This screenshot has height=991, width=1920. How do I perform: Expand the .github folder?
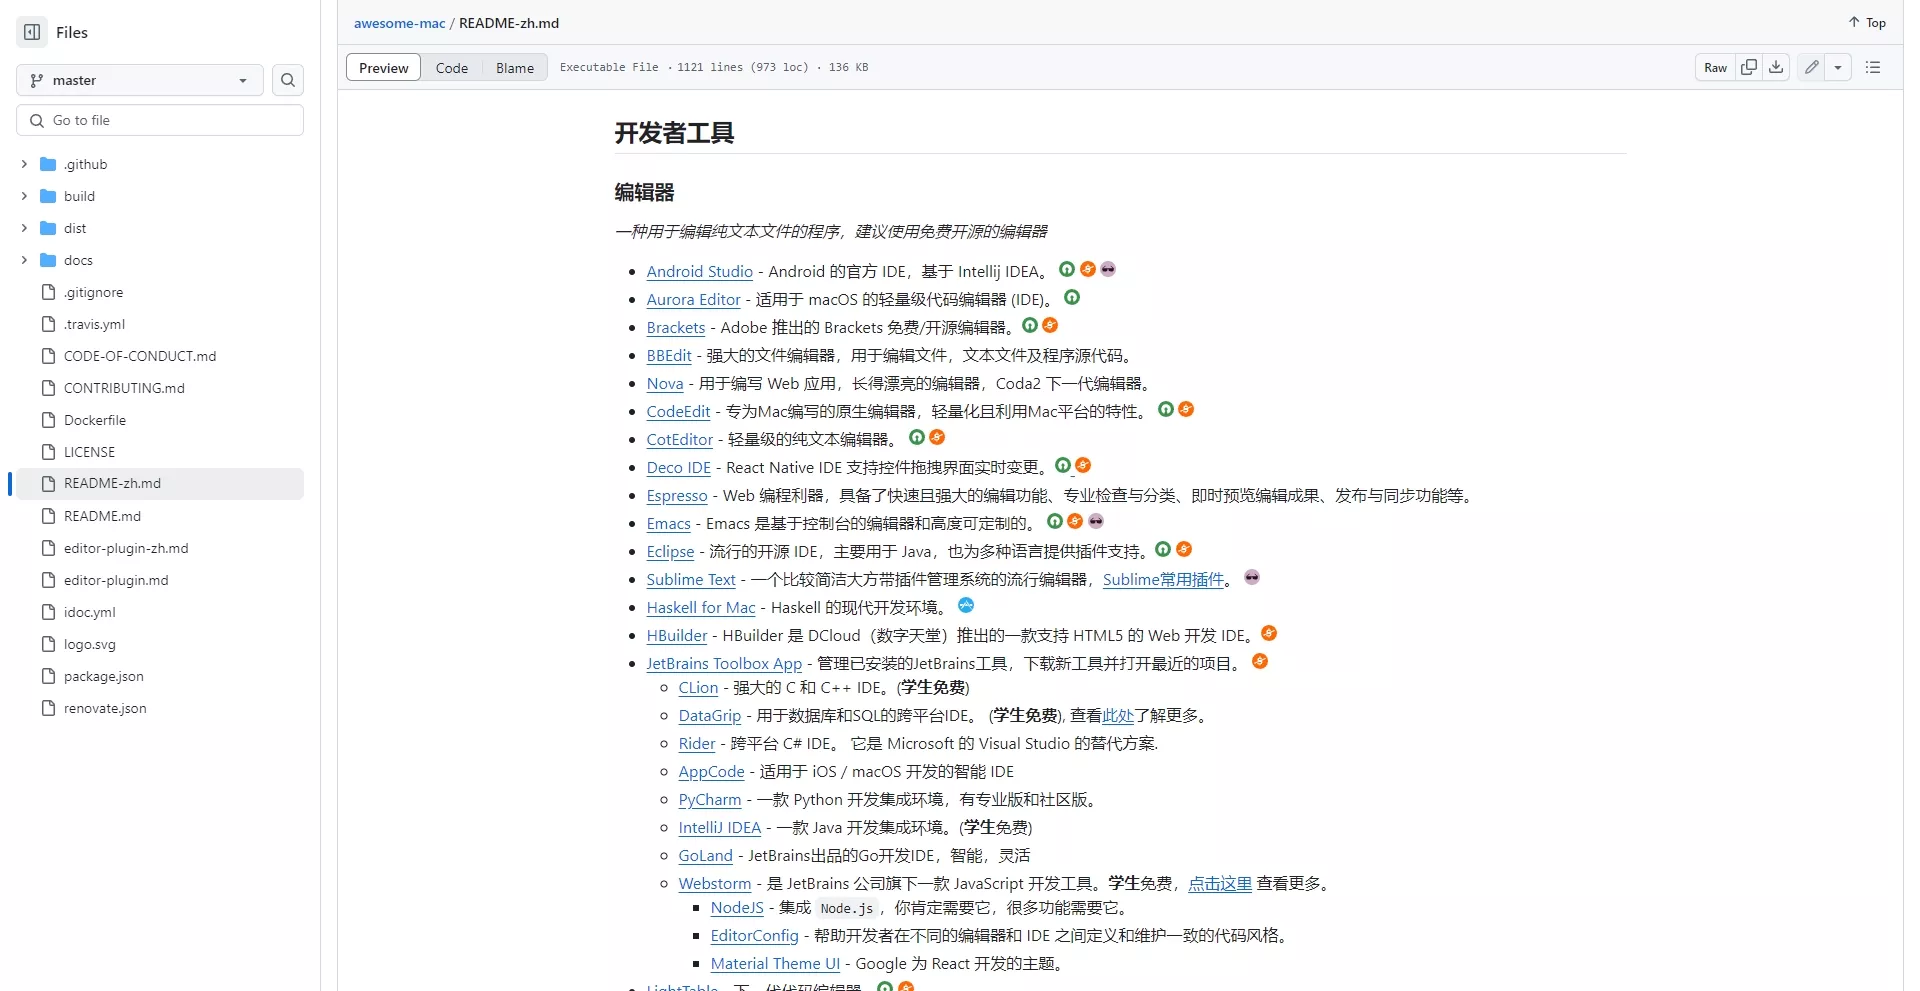pyautogui.click(x=24, y=164)
